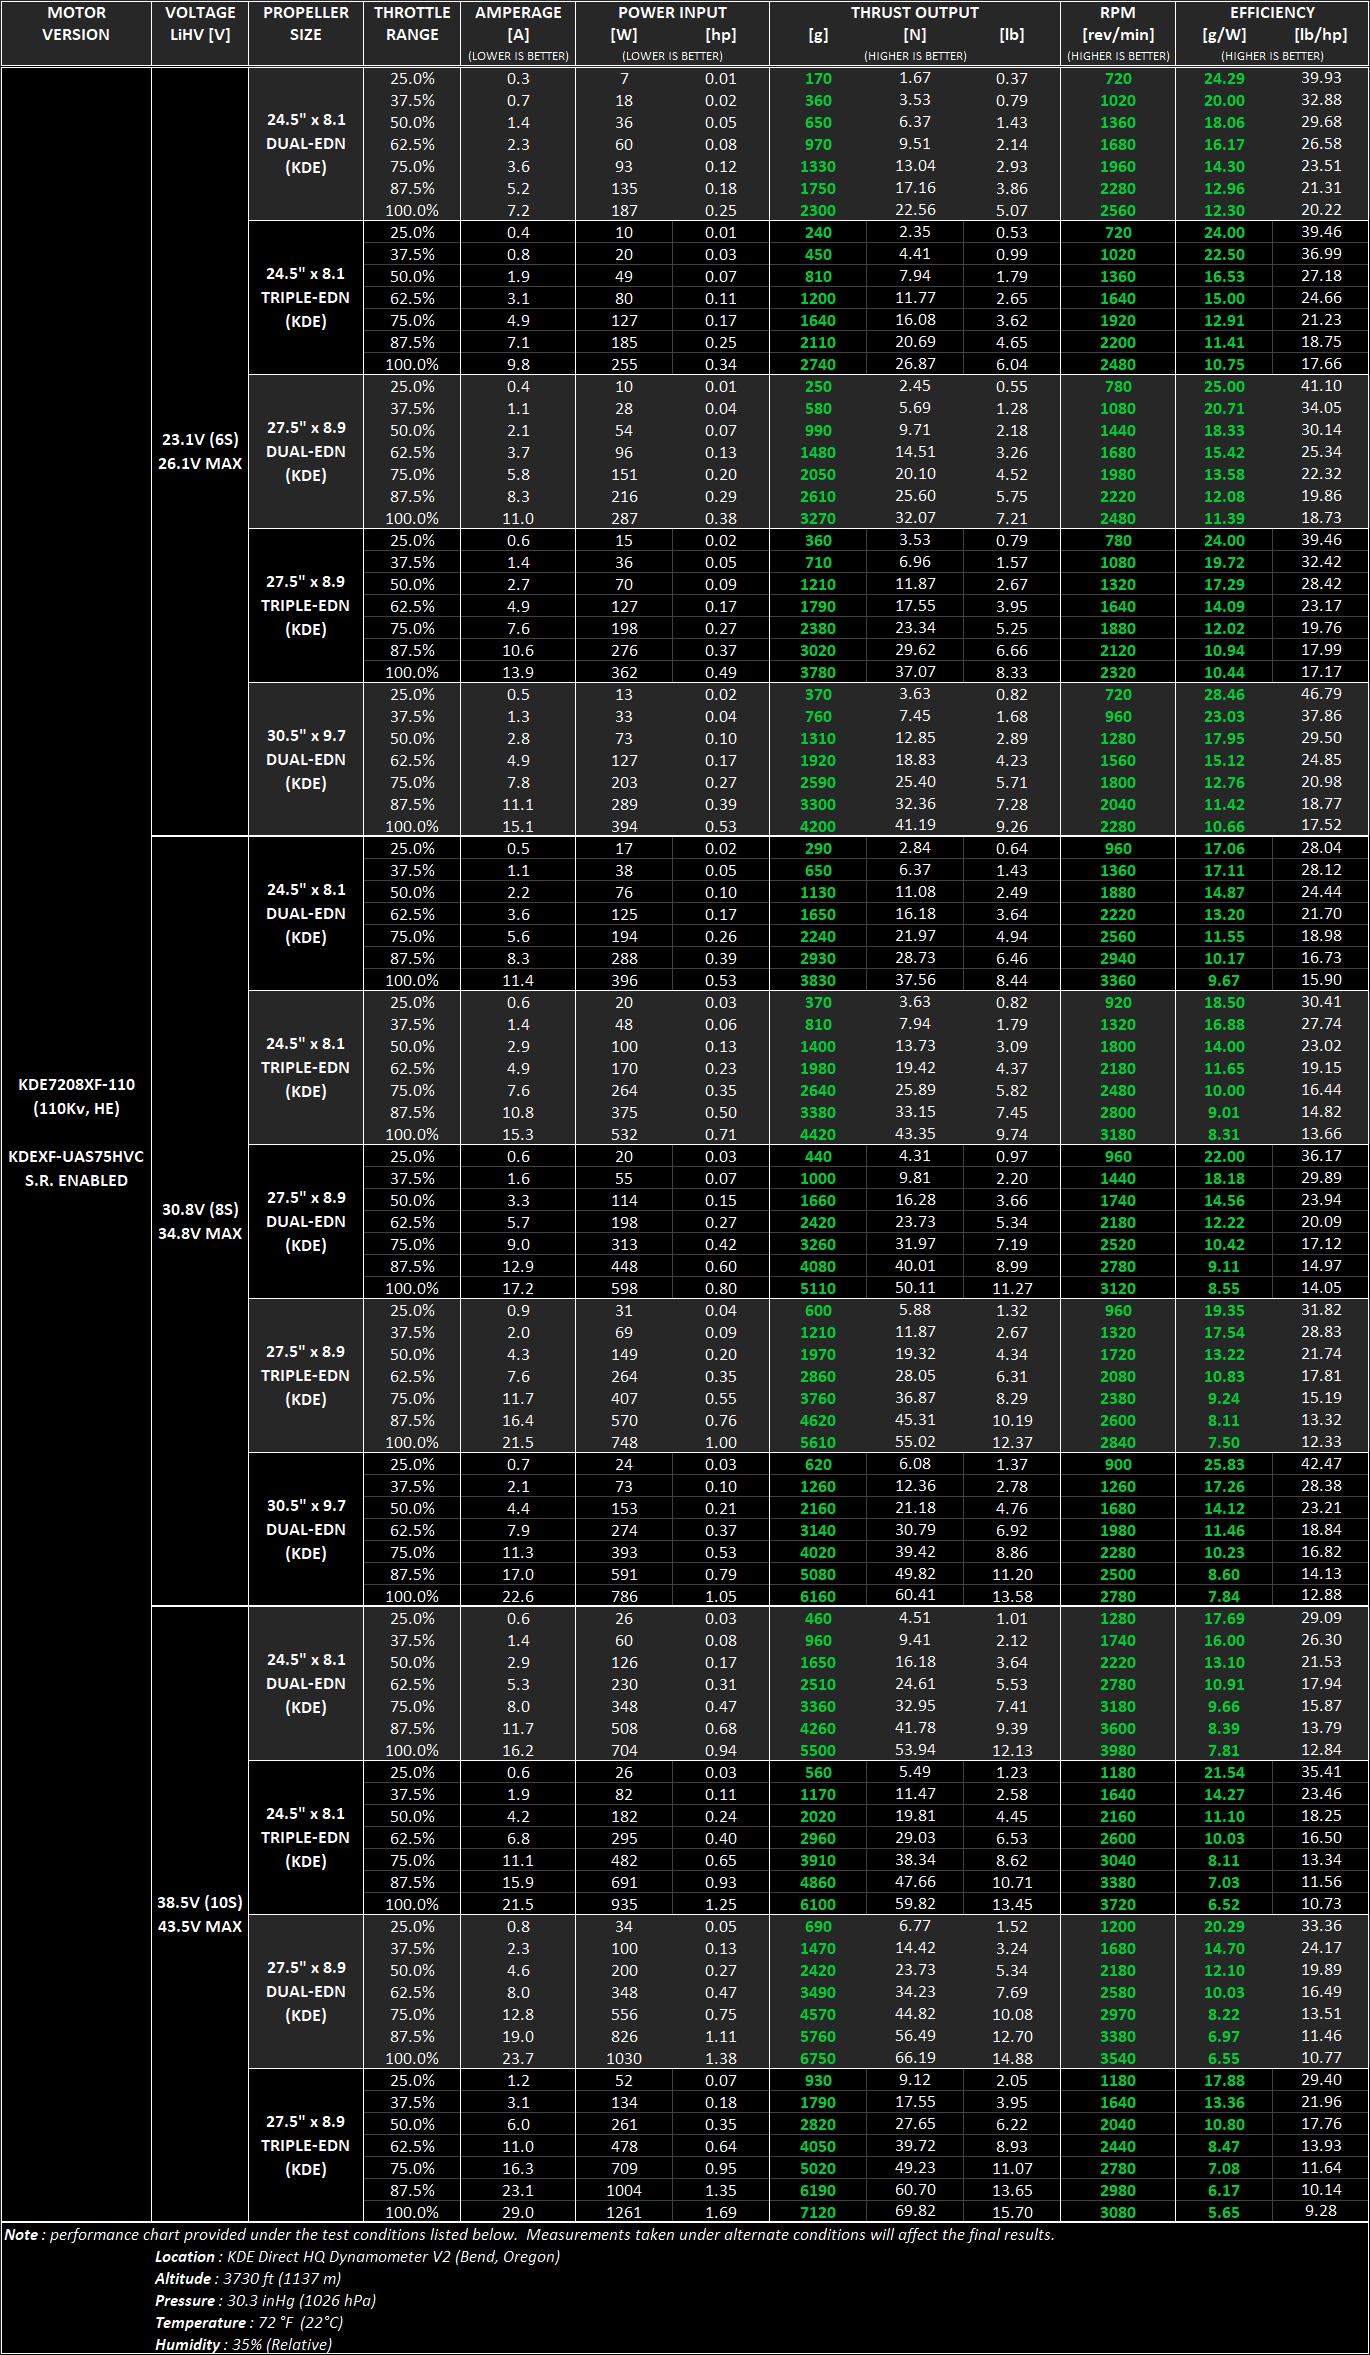Click the MOTOR VERSION column header

[x=76, y=24]
